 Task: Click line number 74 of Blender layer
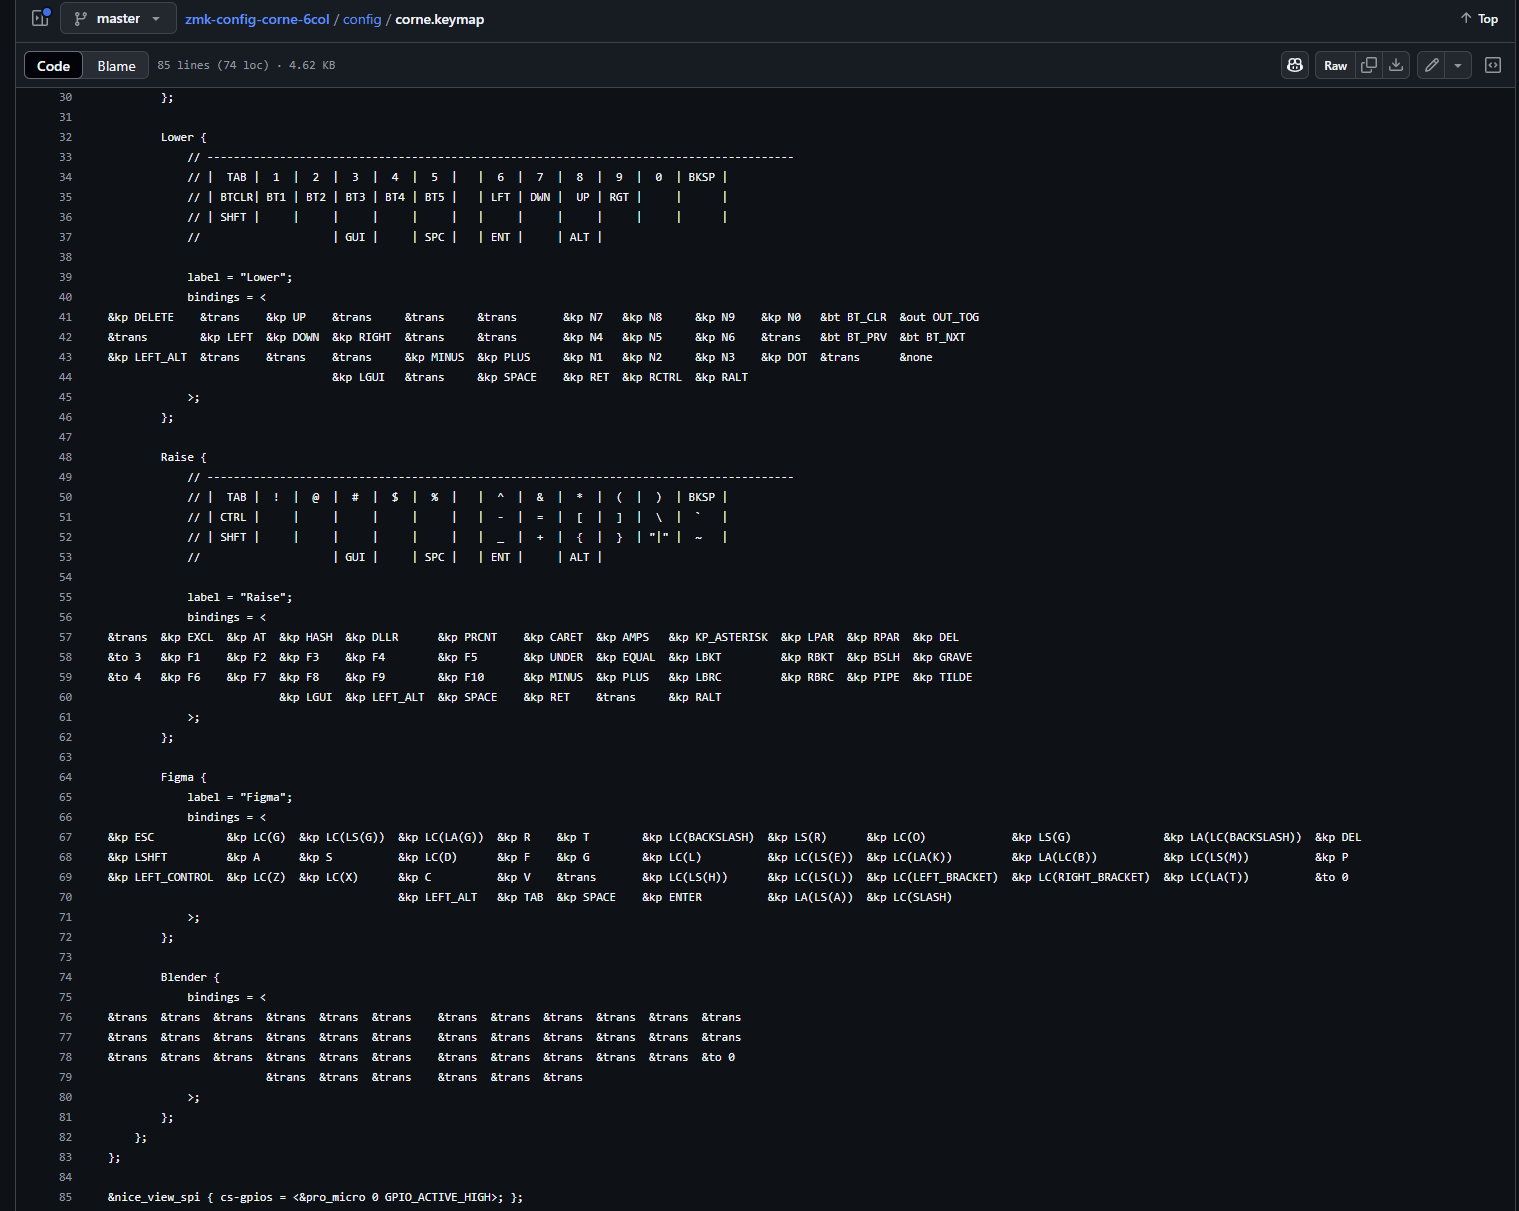click(65, 977)
